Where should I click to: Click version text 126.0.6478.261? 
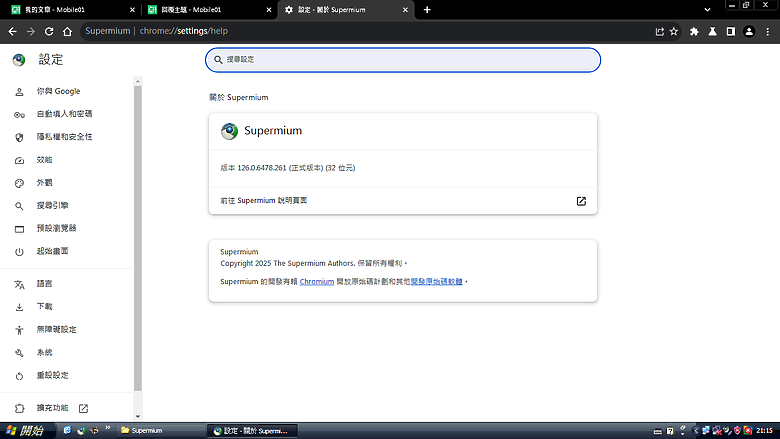tap(261, 168)
